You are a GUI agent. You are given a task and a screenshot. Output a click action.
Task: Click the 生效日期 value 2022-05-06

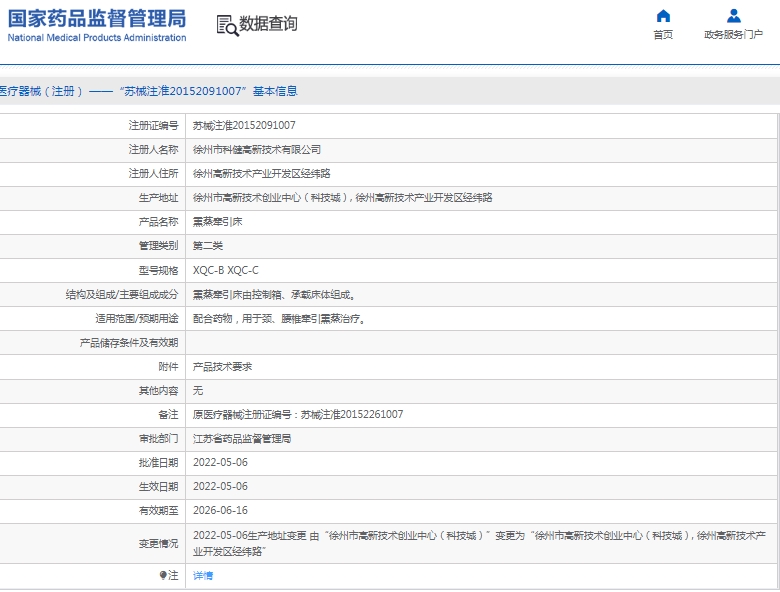click(x=220, y=486)
